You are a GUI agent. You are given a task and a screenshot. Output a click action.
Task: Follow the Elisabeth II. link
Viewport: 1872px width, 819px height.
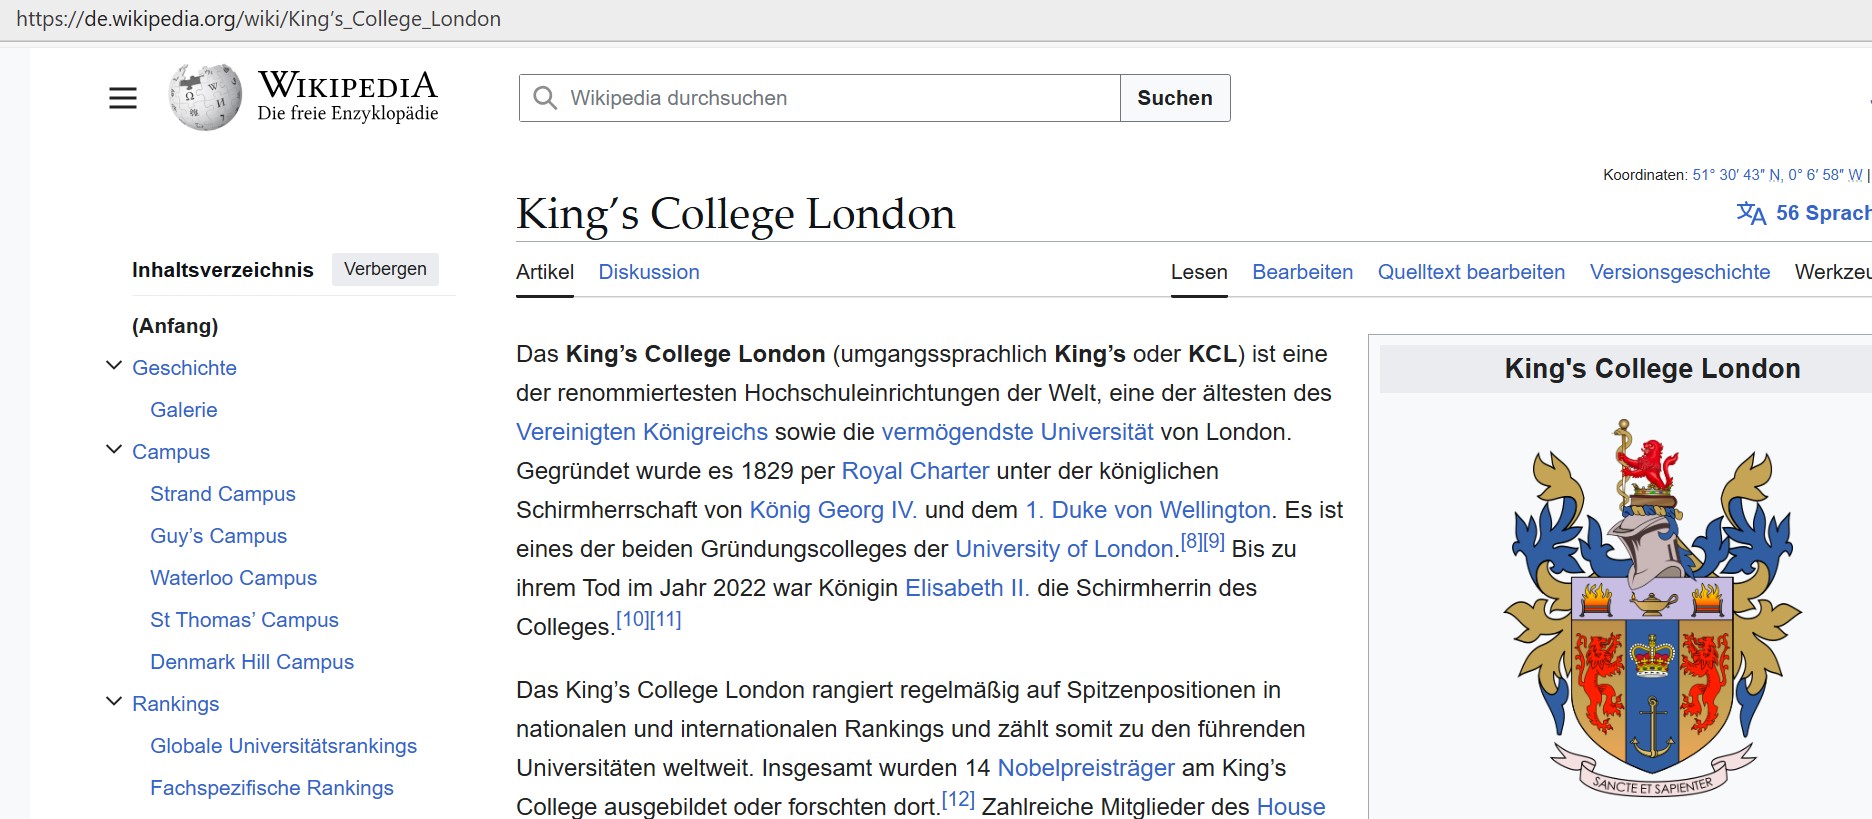[x=967, y=588]
